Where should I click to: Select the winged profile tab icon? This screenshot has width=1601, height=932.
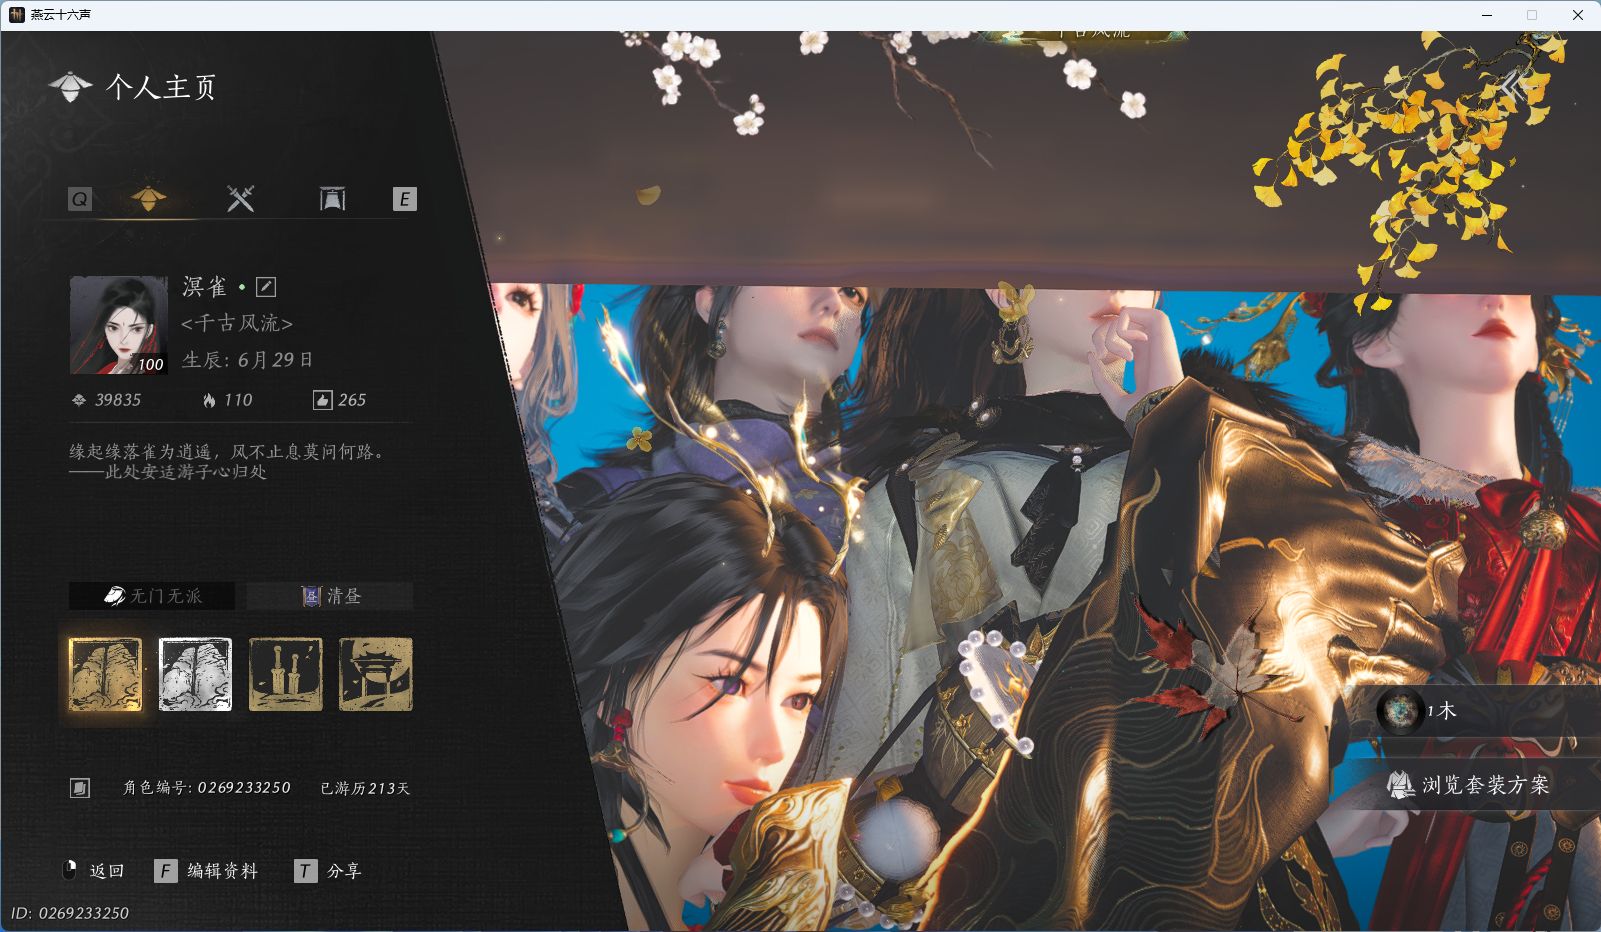tap(148, 198)
